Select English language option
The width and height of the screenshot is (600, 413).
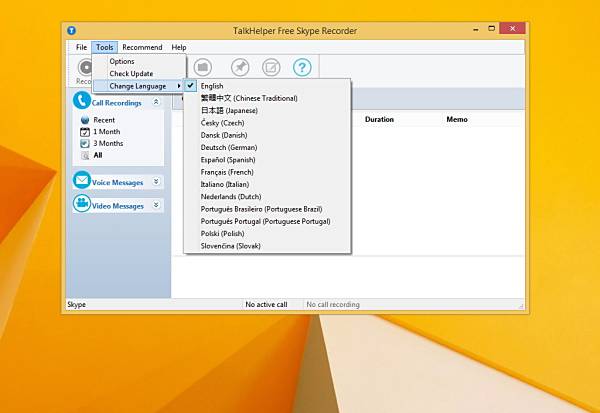[267, 86]
